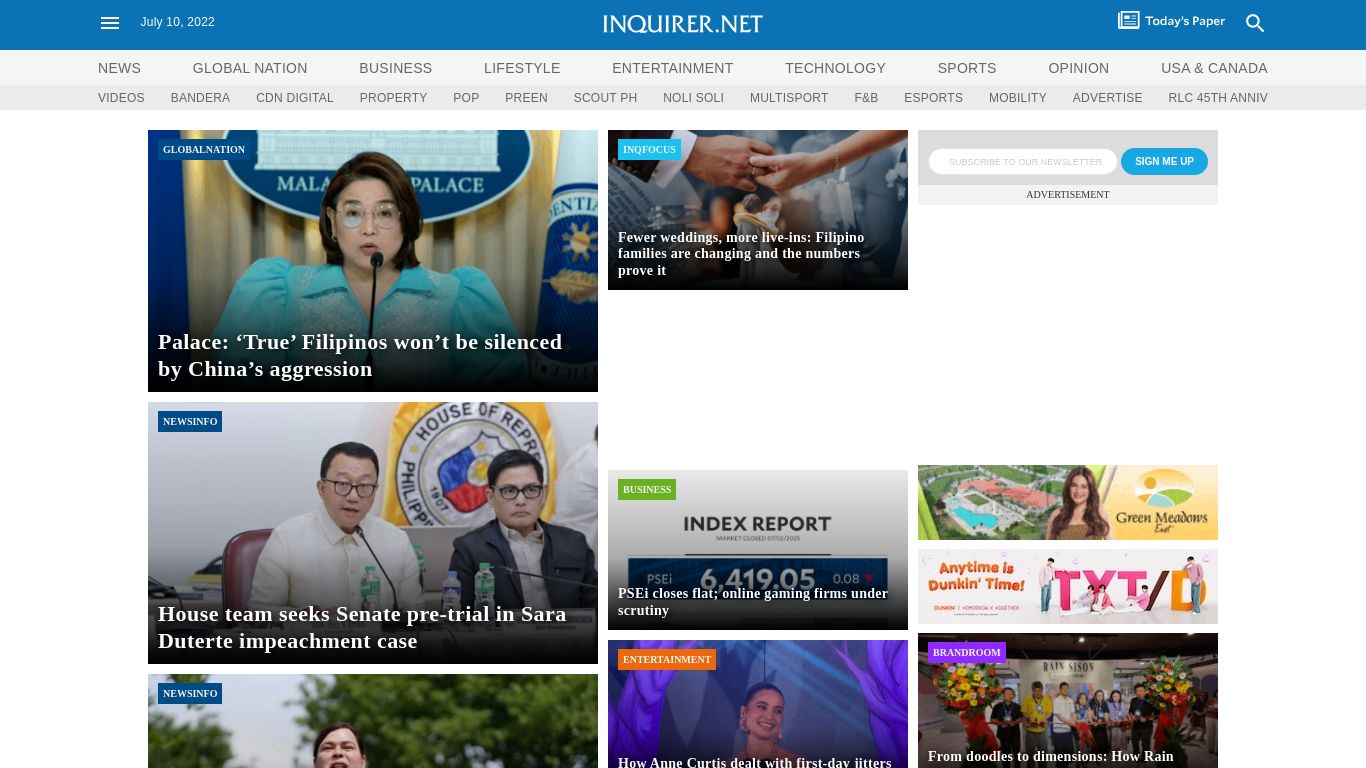Go to ADVERTISE subsection
This screenshot has height=768, width=1366.
click(x=1107, y=98)
